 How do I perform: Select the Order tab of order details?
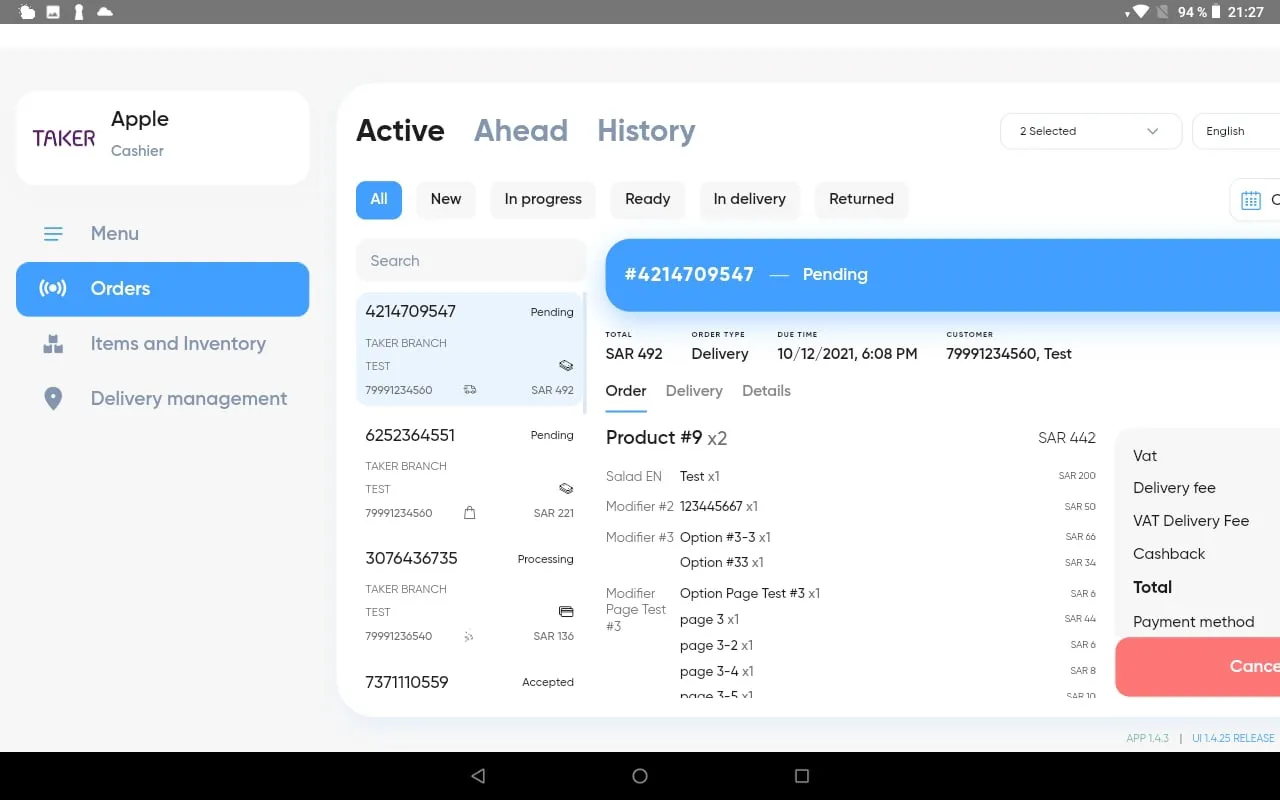(x=626, y=391)
